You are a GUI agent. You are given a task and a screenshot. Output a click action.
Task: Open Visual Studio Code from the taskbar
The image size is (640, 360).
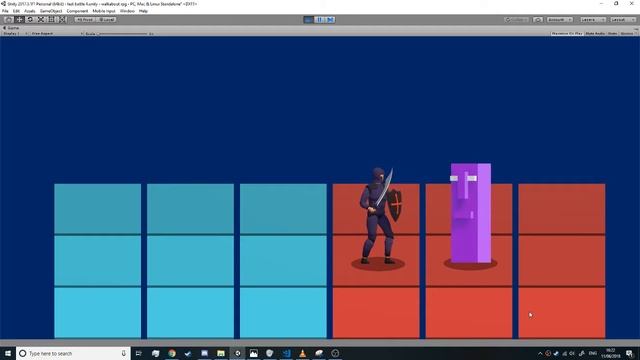pos(286,353)
